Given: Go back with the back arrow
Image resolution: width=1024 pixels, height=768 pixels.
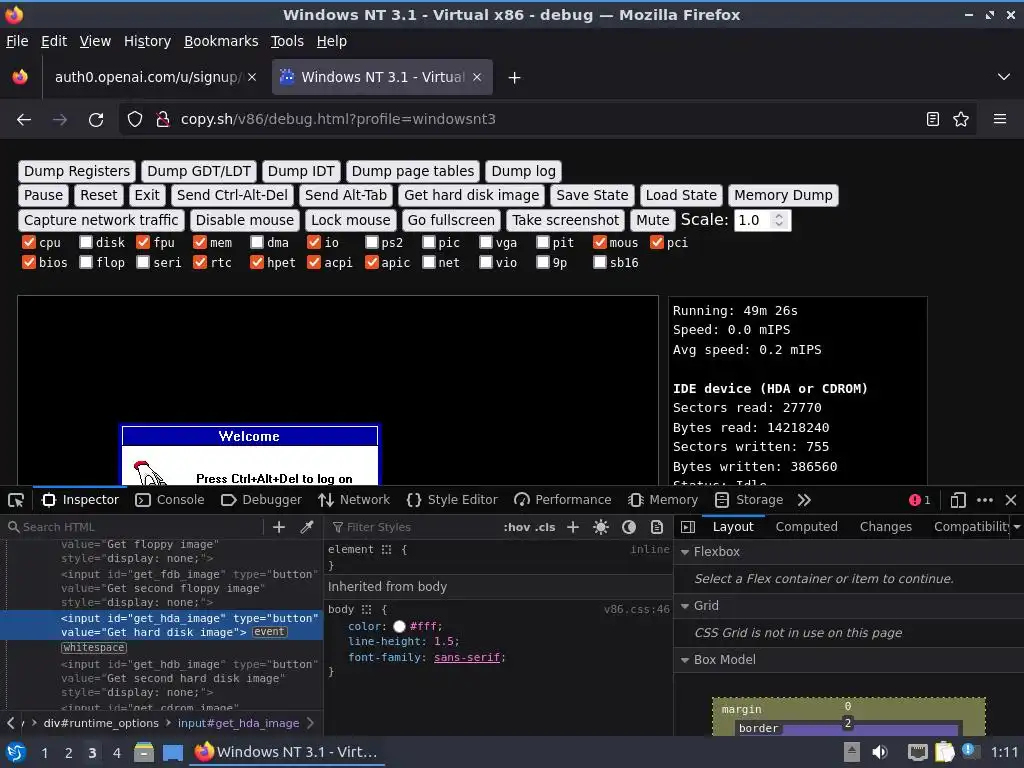Looking at the screenshot, I should (24, 120).
